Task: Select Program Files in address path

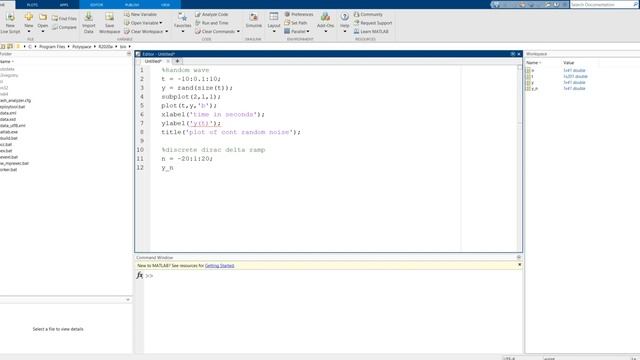Action: coord(52,47)
